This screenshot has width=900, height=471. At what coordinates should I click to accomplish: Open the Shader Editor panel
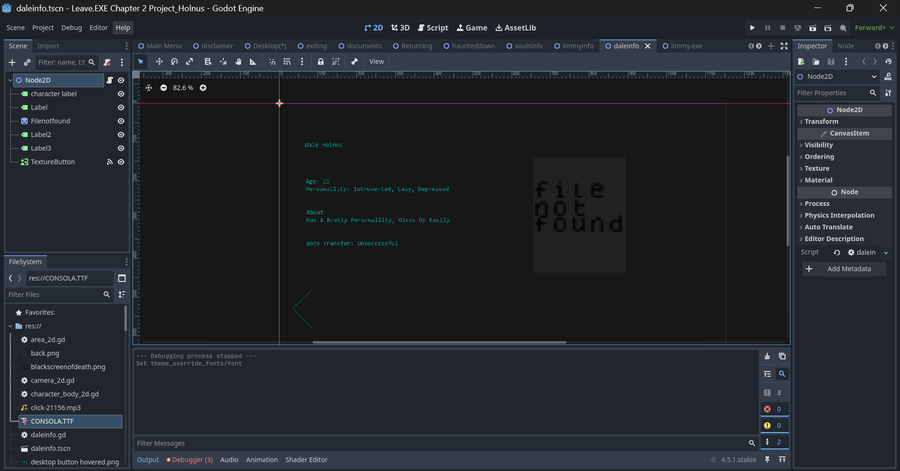pyautogui.click(x=307, y=460)
